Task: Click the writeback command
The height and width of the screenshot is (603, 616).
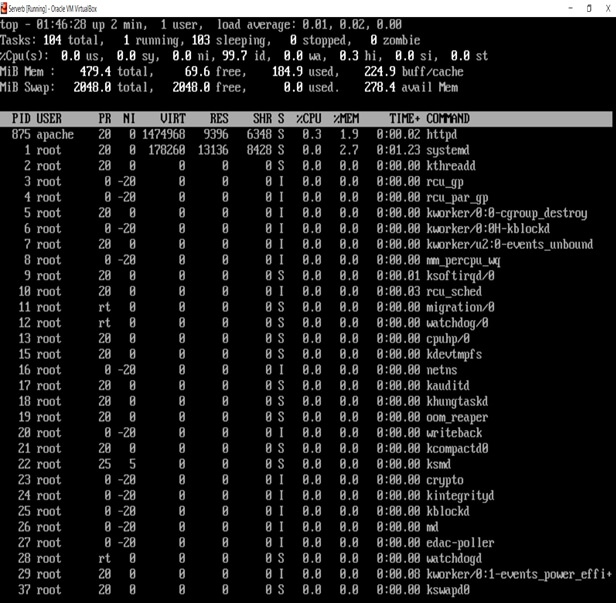Action: coord(454,433)
